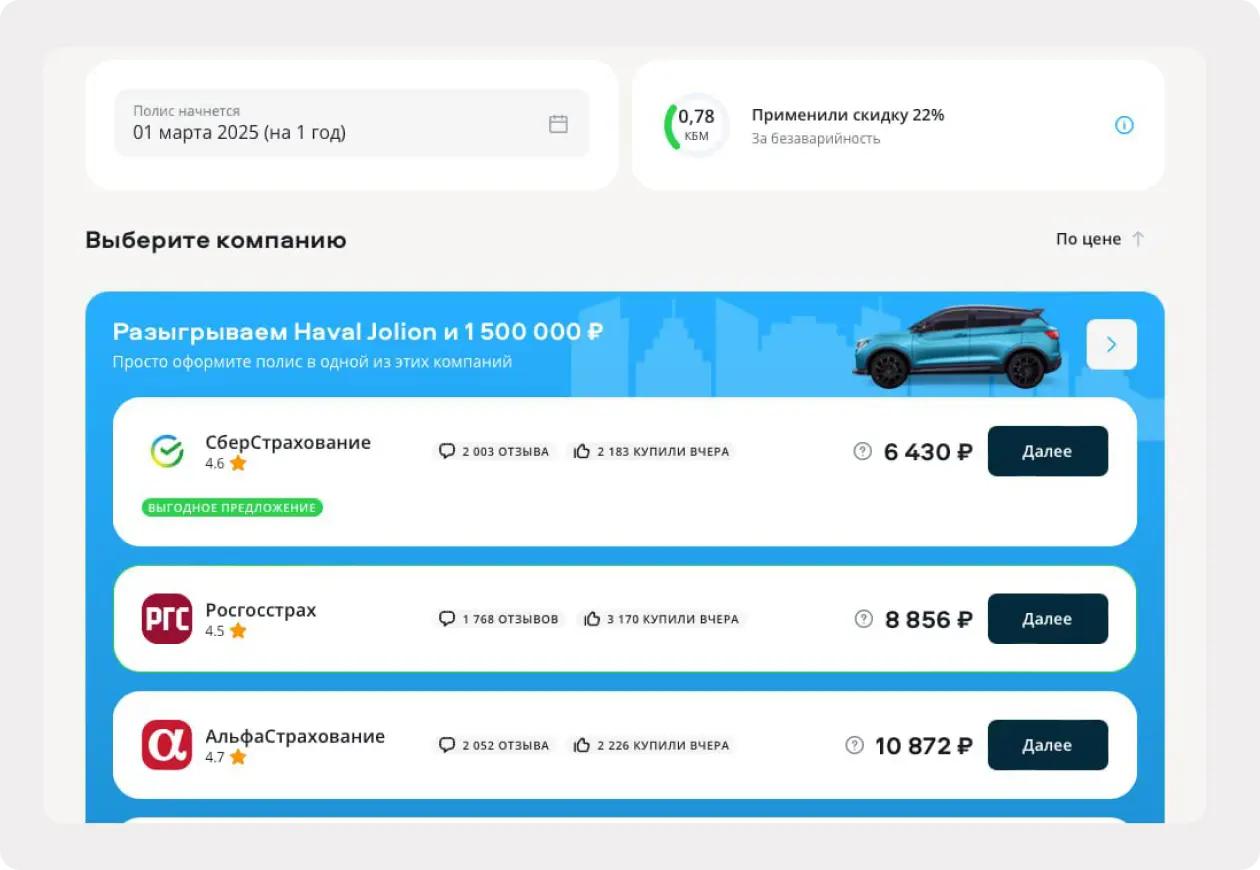Click the green 'Выгодное предложение' badge
This screenshot has height=870, width=1260.
point(232,508)
